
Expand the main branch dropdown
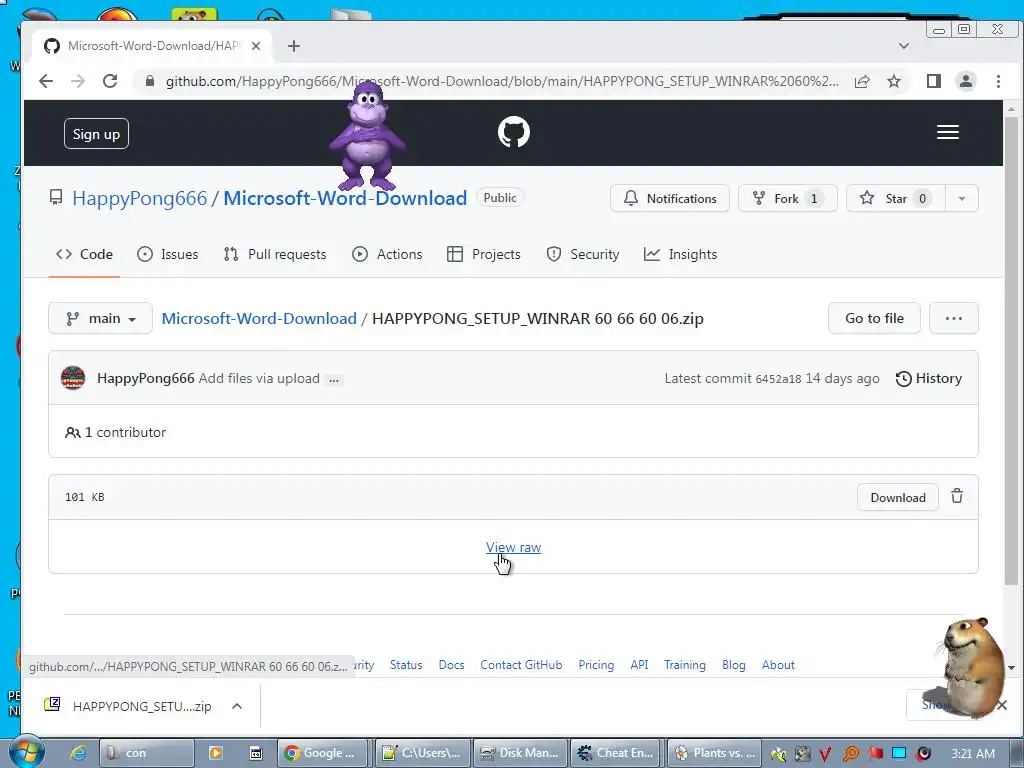coord(101,318)
